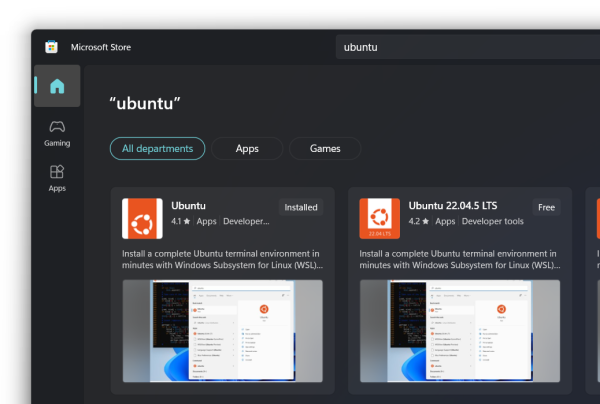The height and width of the screenshot is (404, 600).
Task: Open the Ubuntu 22.04.5 LTS screenshot preview
Action: pos(460,330)
